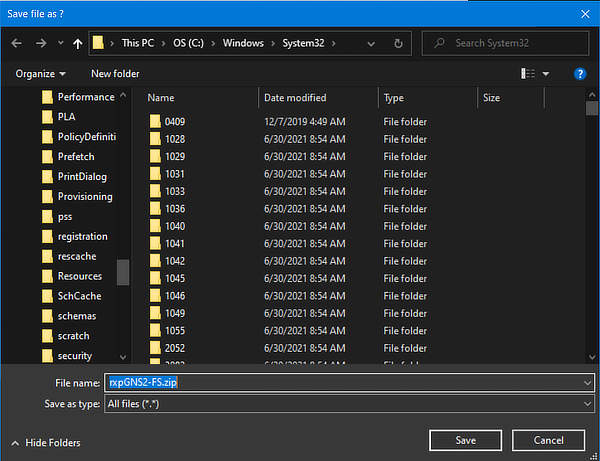Select the 1049 folder icon
The image size is (600, 461).
(155, 313)
